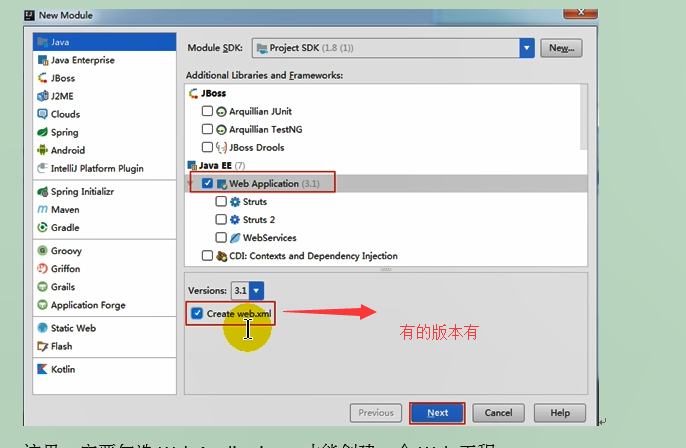Screen dimensions: 686x448
Task: Click the frameworks list vertical scrollbar
Action: pyautogui.click(x=584, y=117)
